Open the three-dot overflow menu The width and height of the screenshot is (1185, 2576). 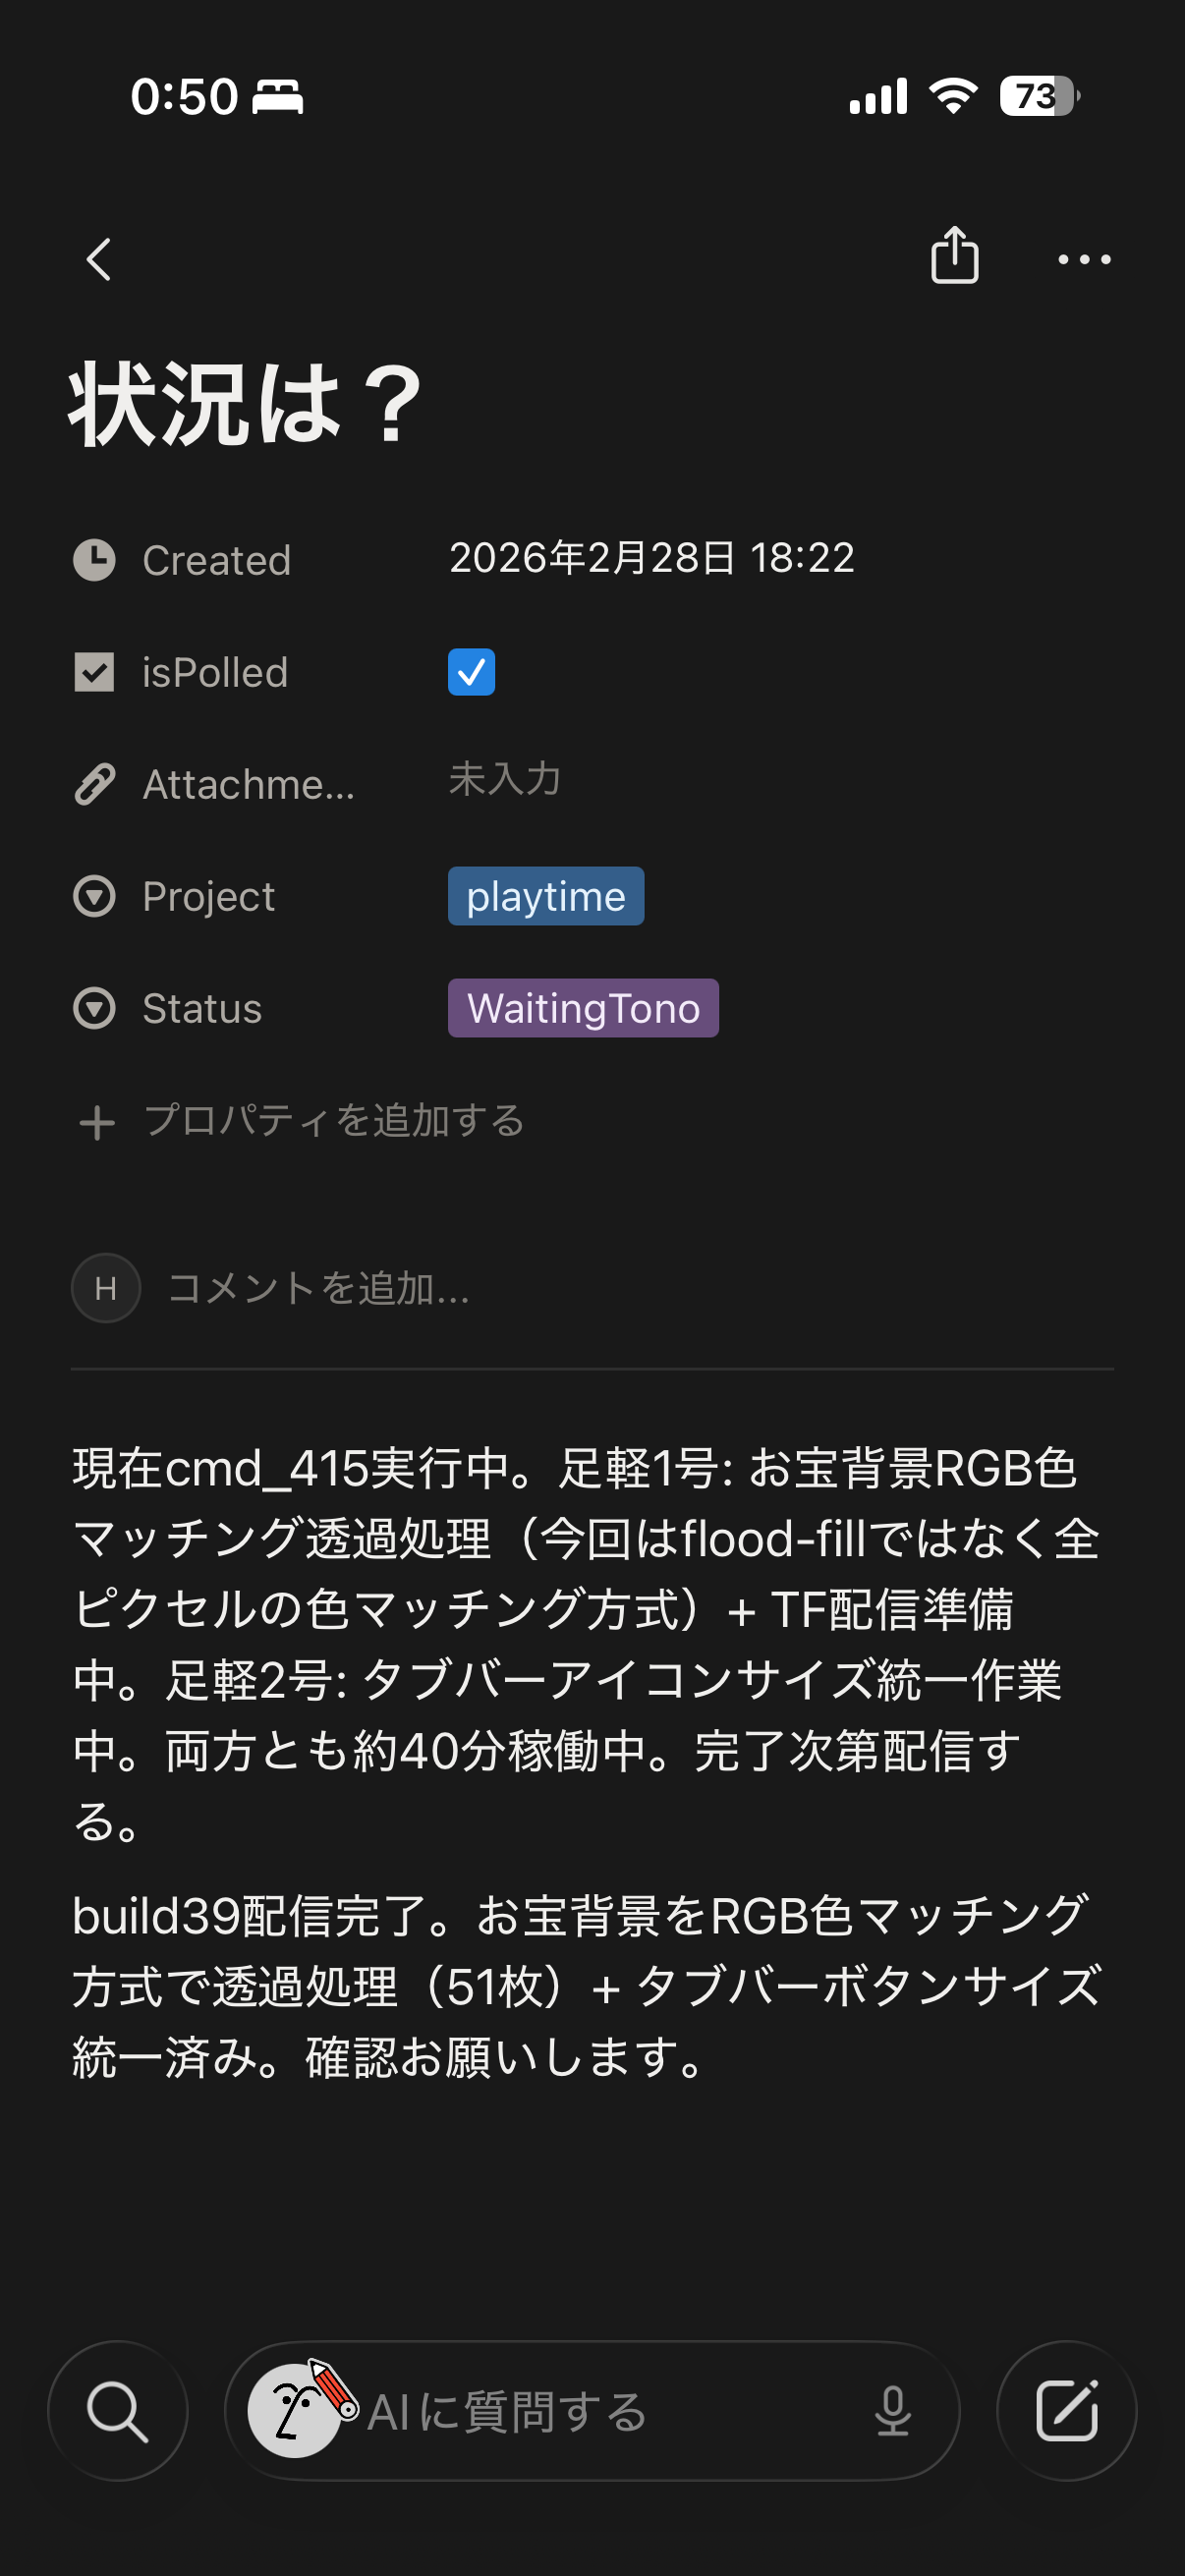[1083, 257]
